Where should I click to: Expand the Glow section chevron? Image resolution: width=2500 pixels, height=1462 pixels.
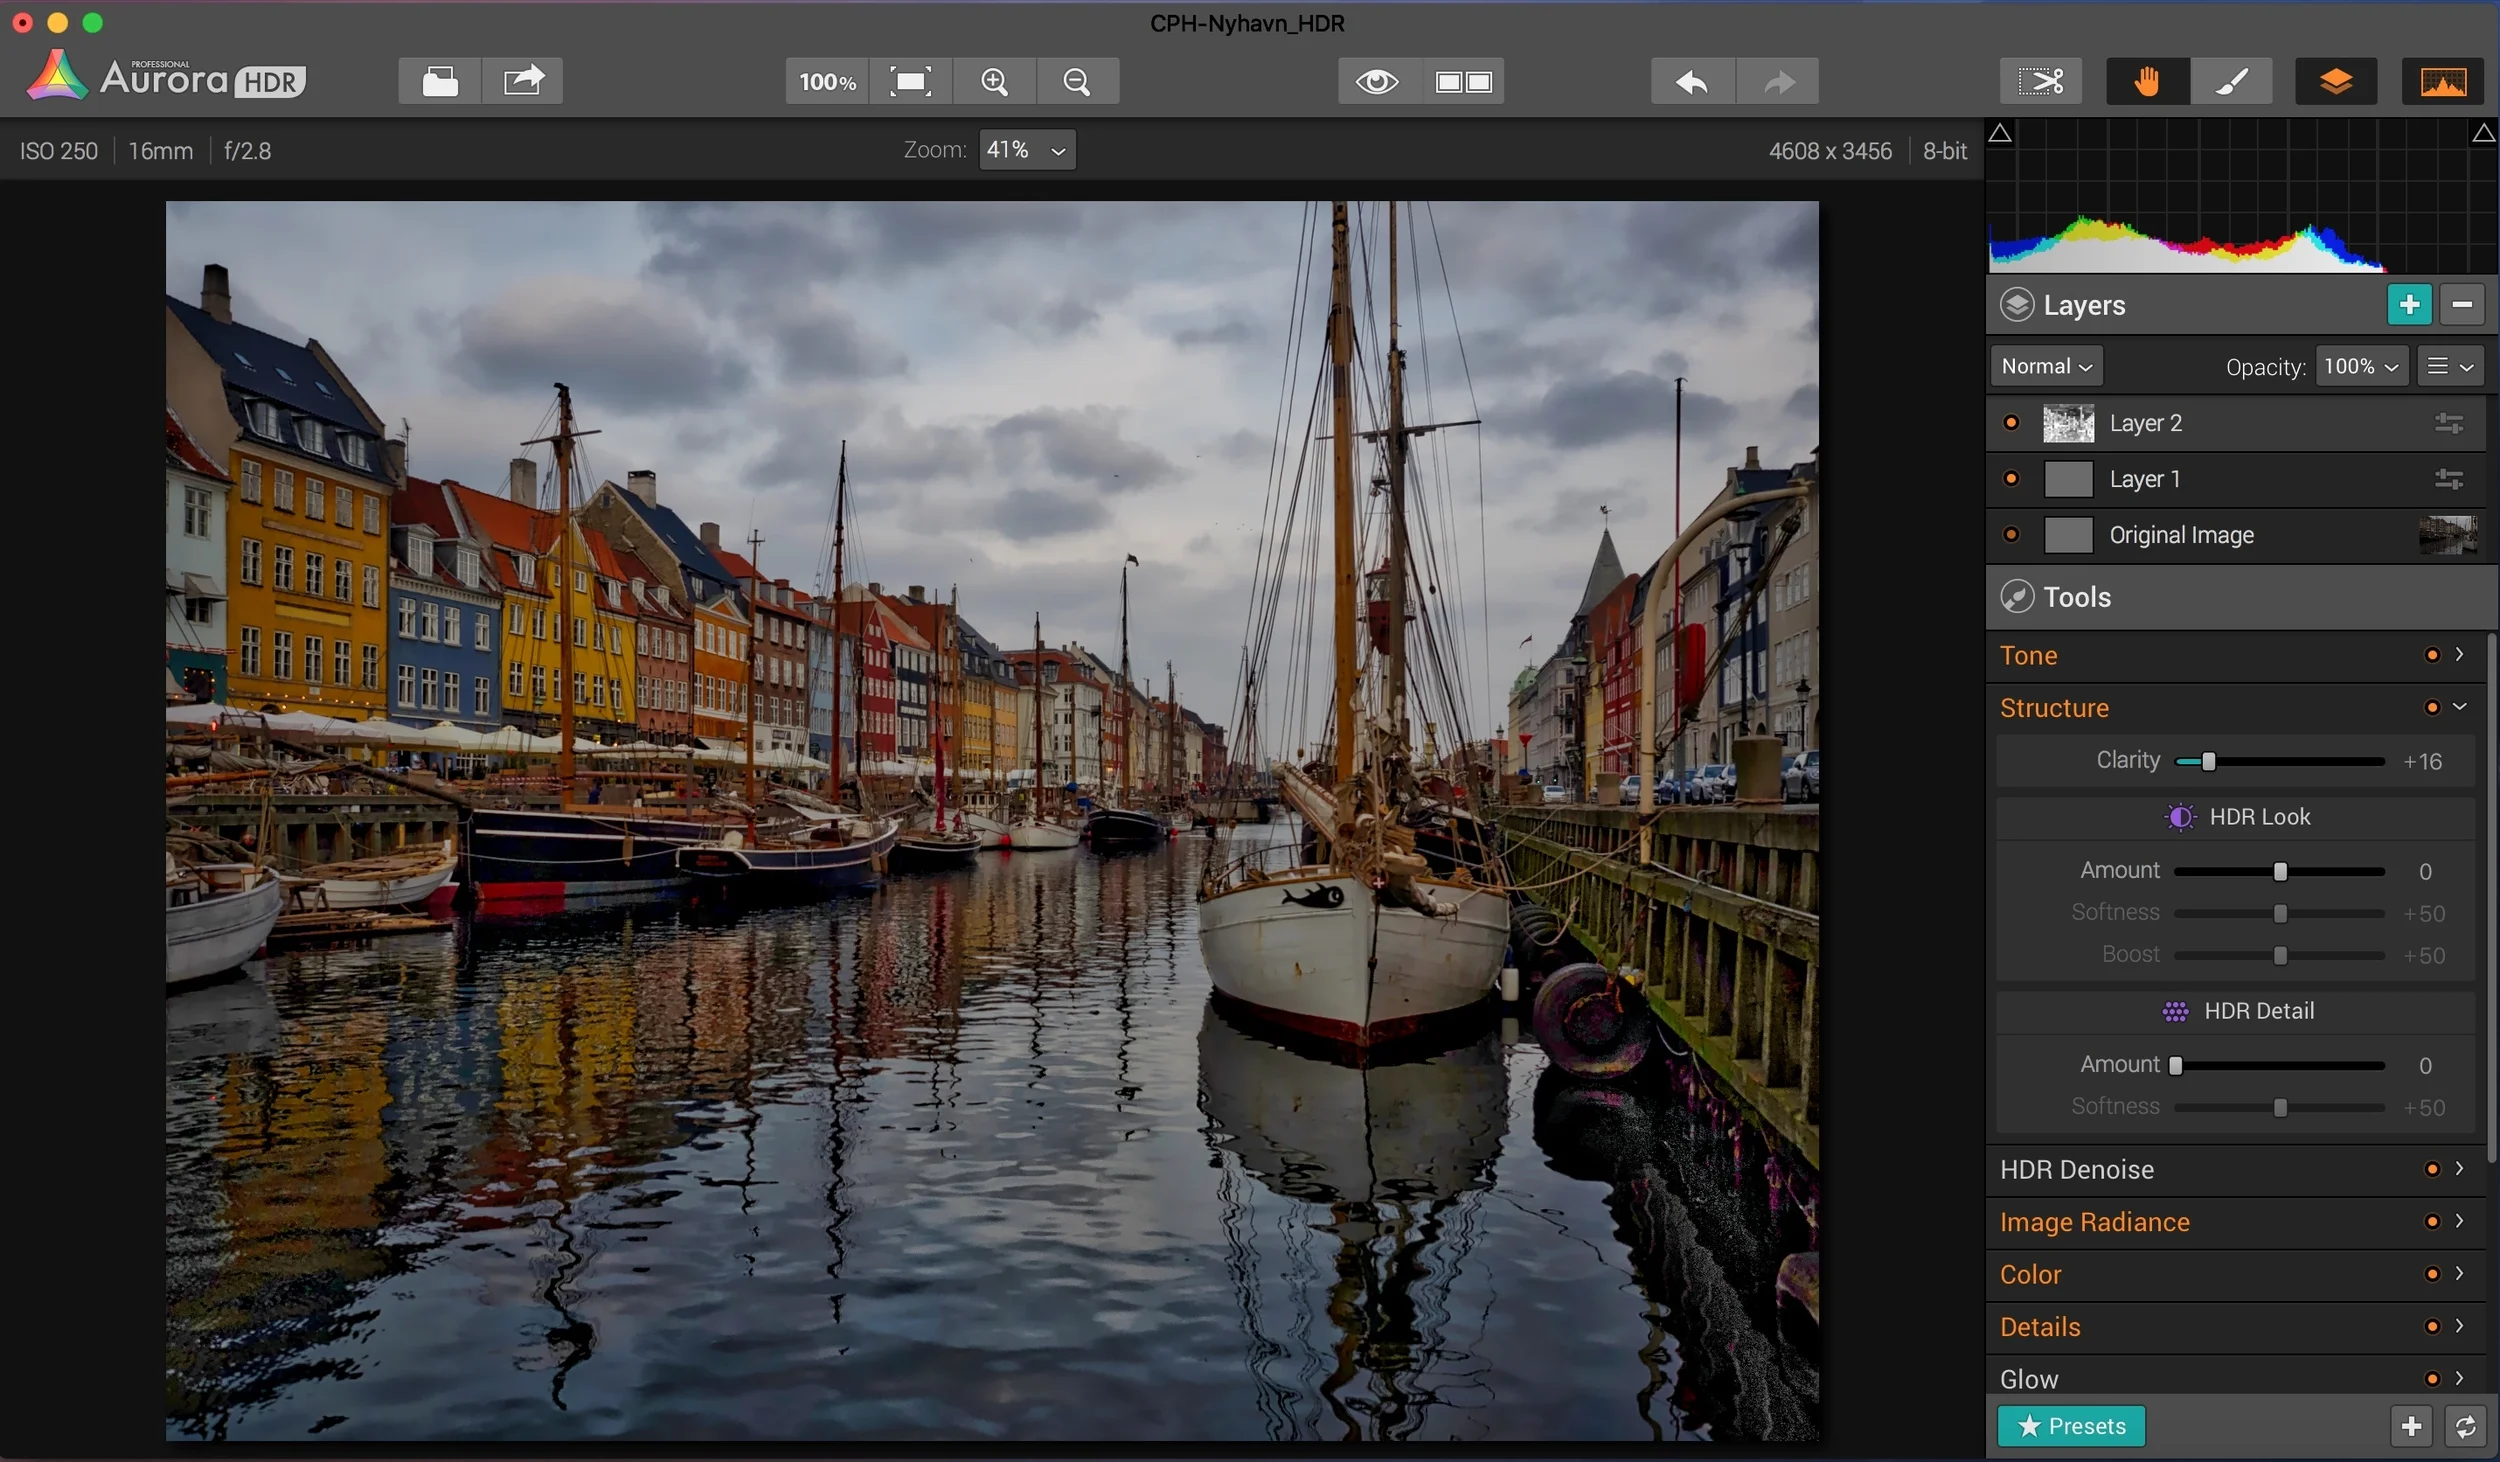tap(2460, 1379)
